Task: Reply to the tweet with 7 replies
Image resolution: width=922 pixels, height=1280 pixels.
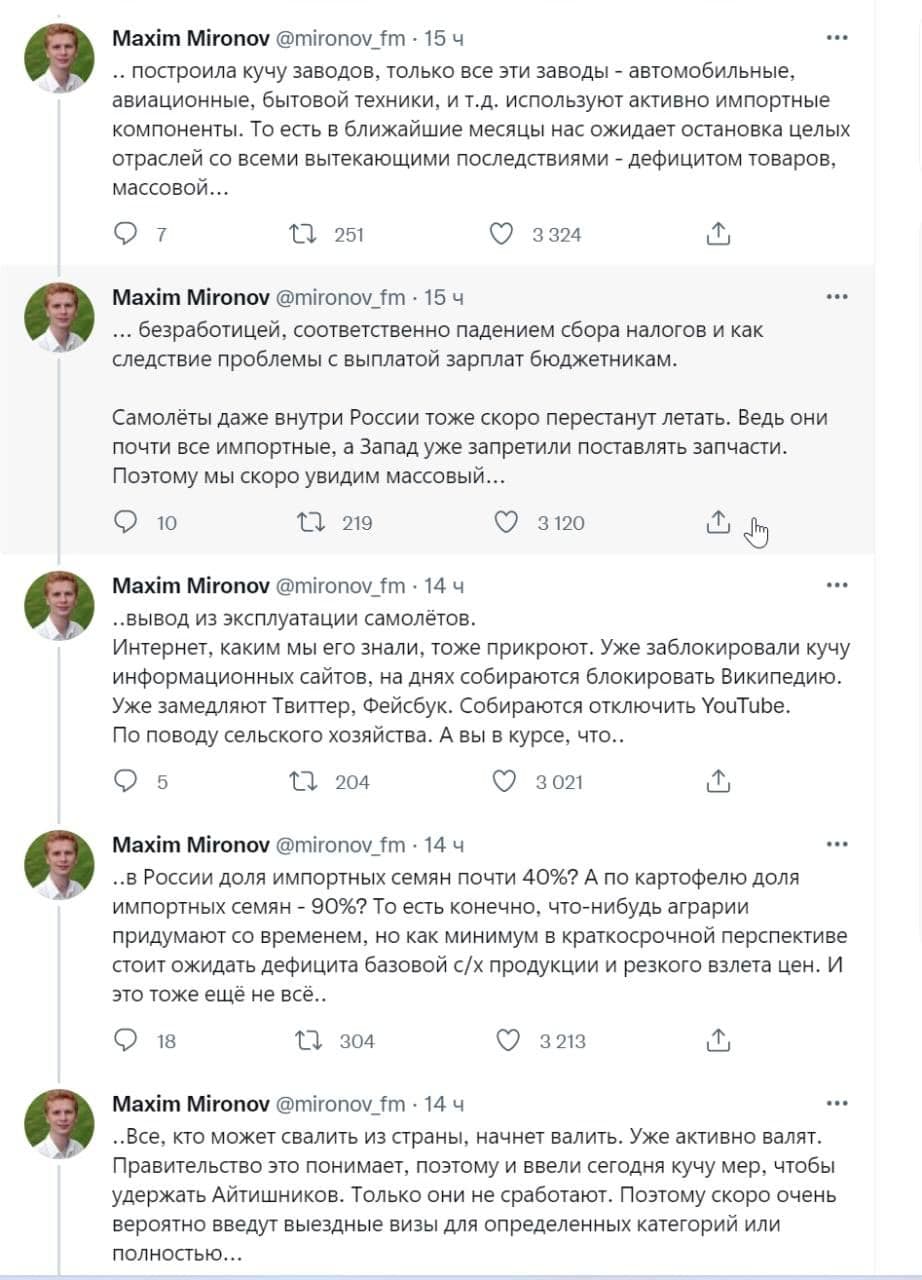Action: pyautogui.click(x=126, y=234)
